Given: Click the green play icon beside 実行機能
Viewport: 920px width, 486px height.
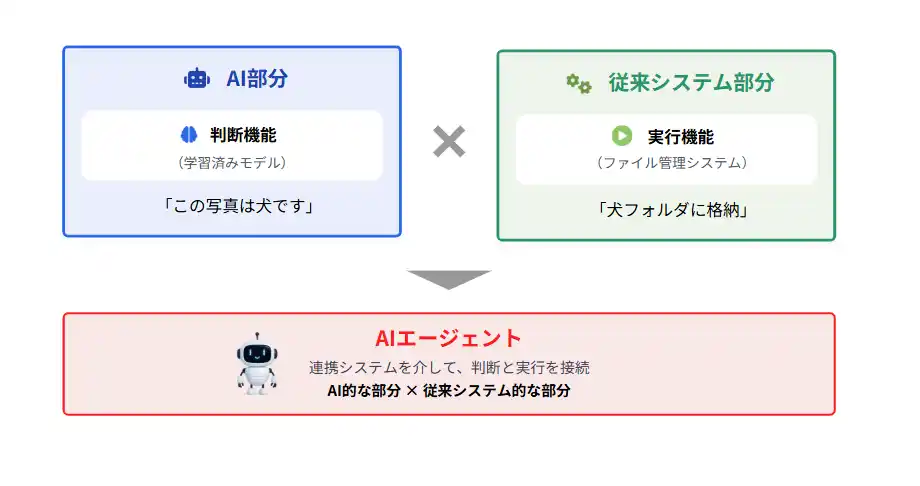Looking at the screenshot, I should point(622,136).
